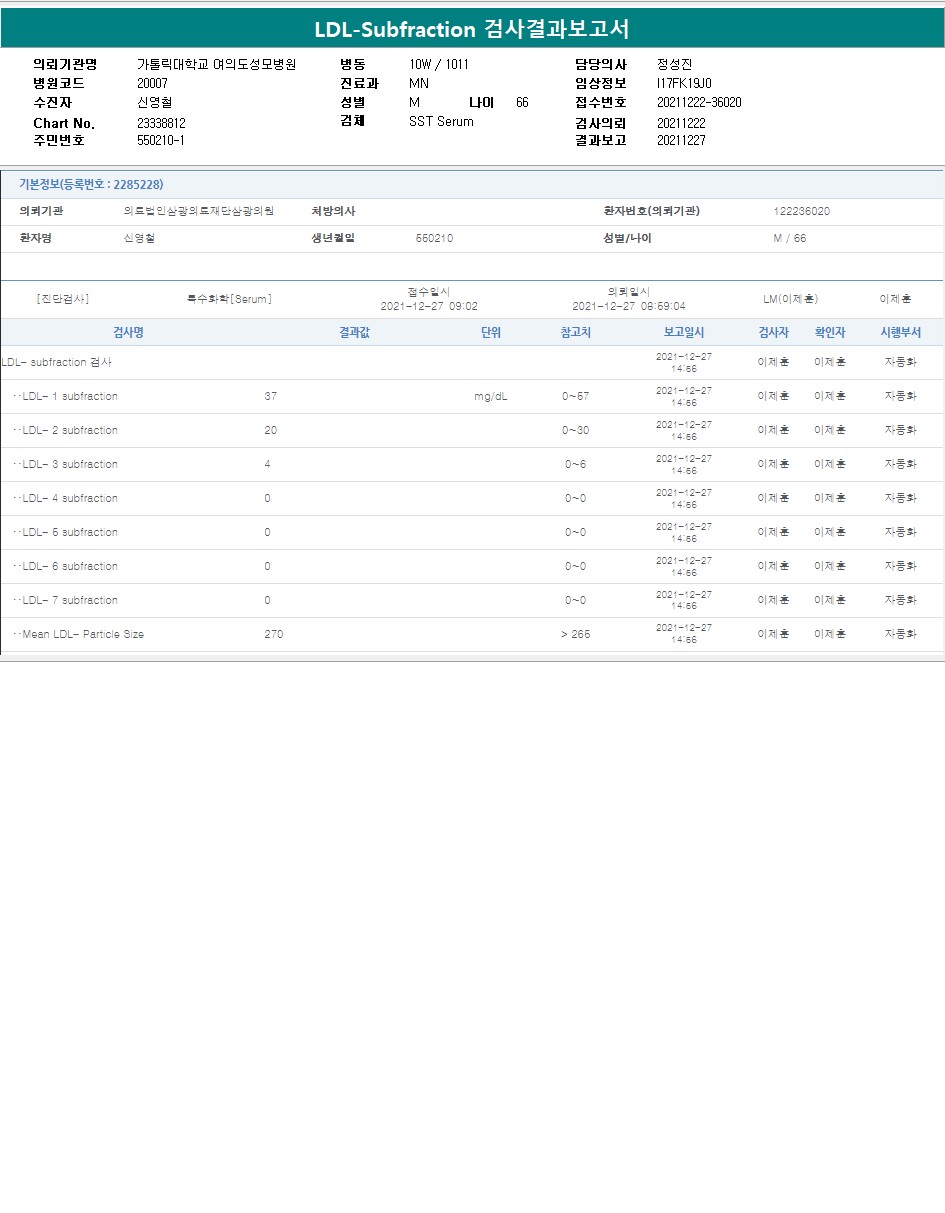The height and width of the screenshot is (1213, 945).
Task: Select the ward value 10W / 1011
Action: pyautogui.click(x=438, y=64)
